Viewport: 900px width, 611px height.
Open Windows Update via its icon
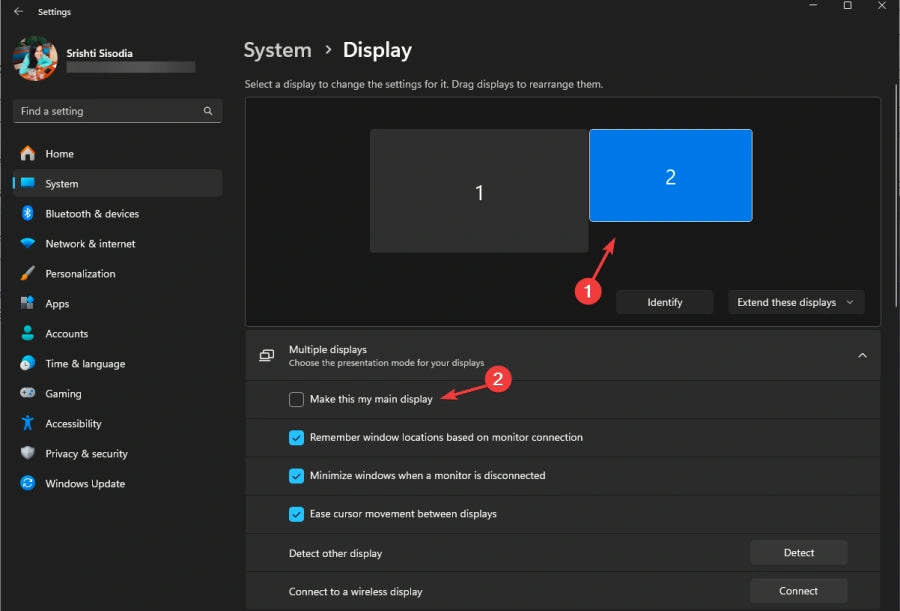[x=27, y=484]
